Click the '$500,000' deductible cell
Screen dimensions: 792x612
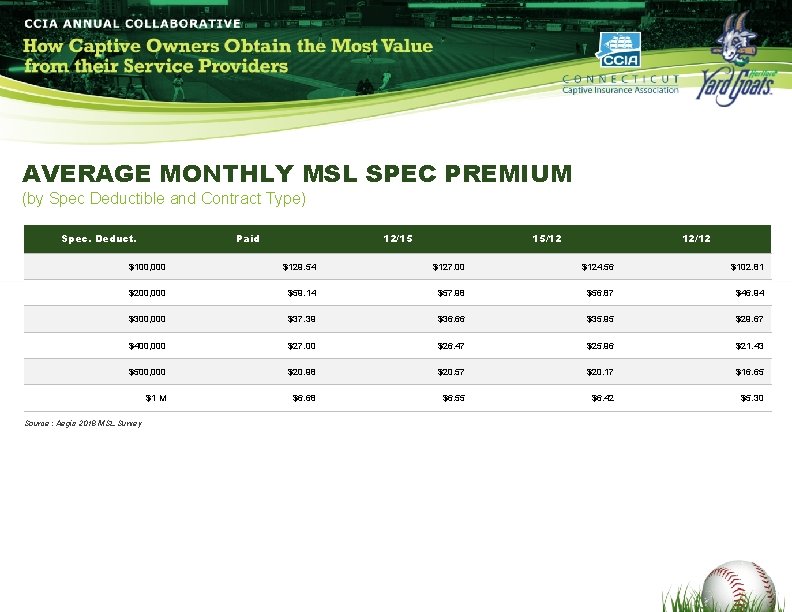pyautogui.click(x=147, y=372)
